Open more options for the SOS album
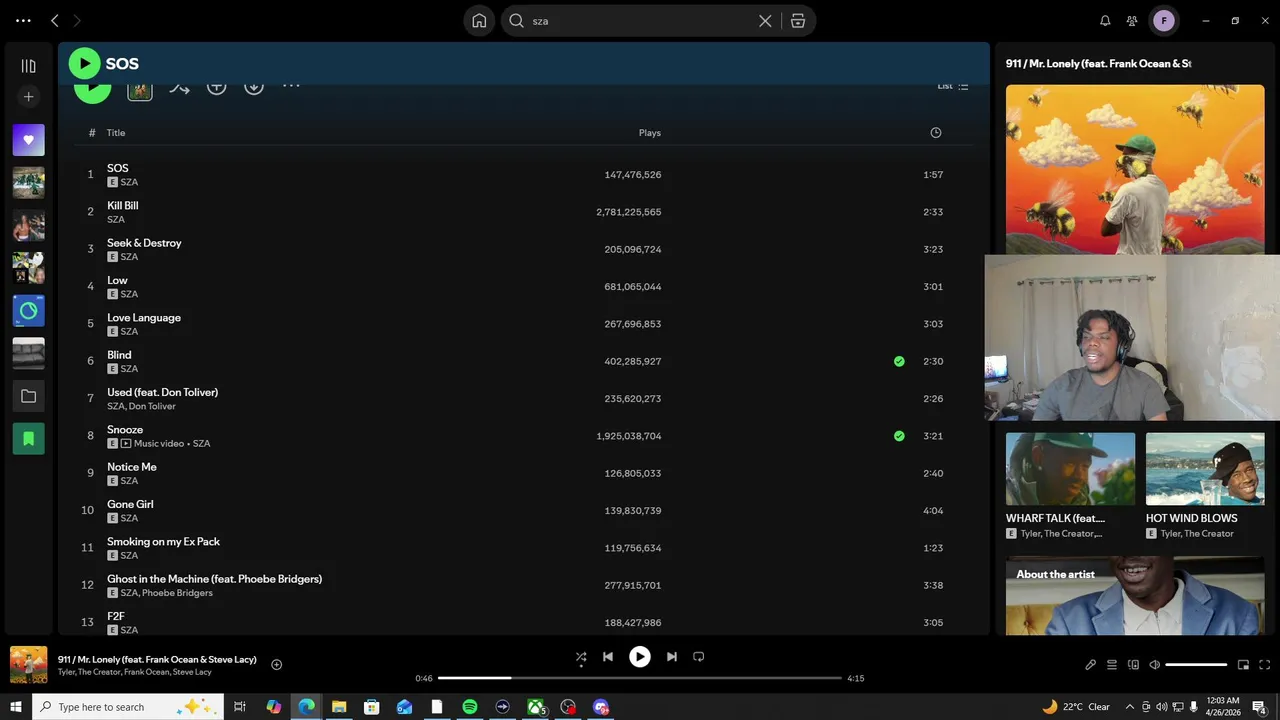This screenshot has height=720, width=1280. pyautogui.click(x=291, y=86)
